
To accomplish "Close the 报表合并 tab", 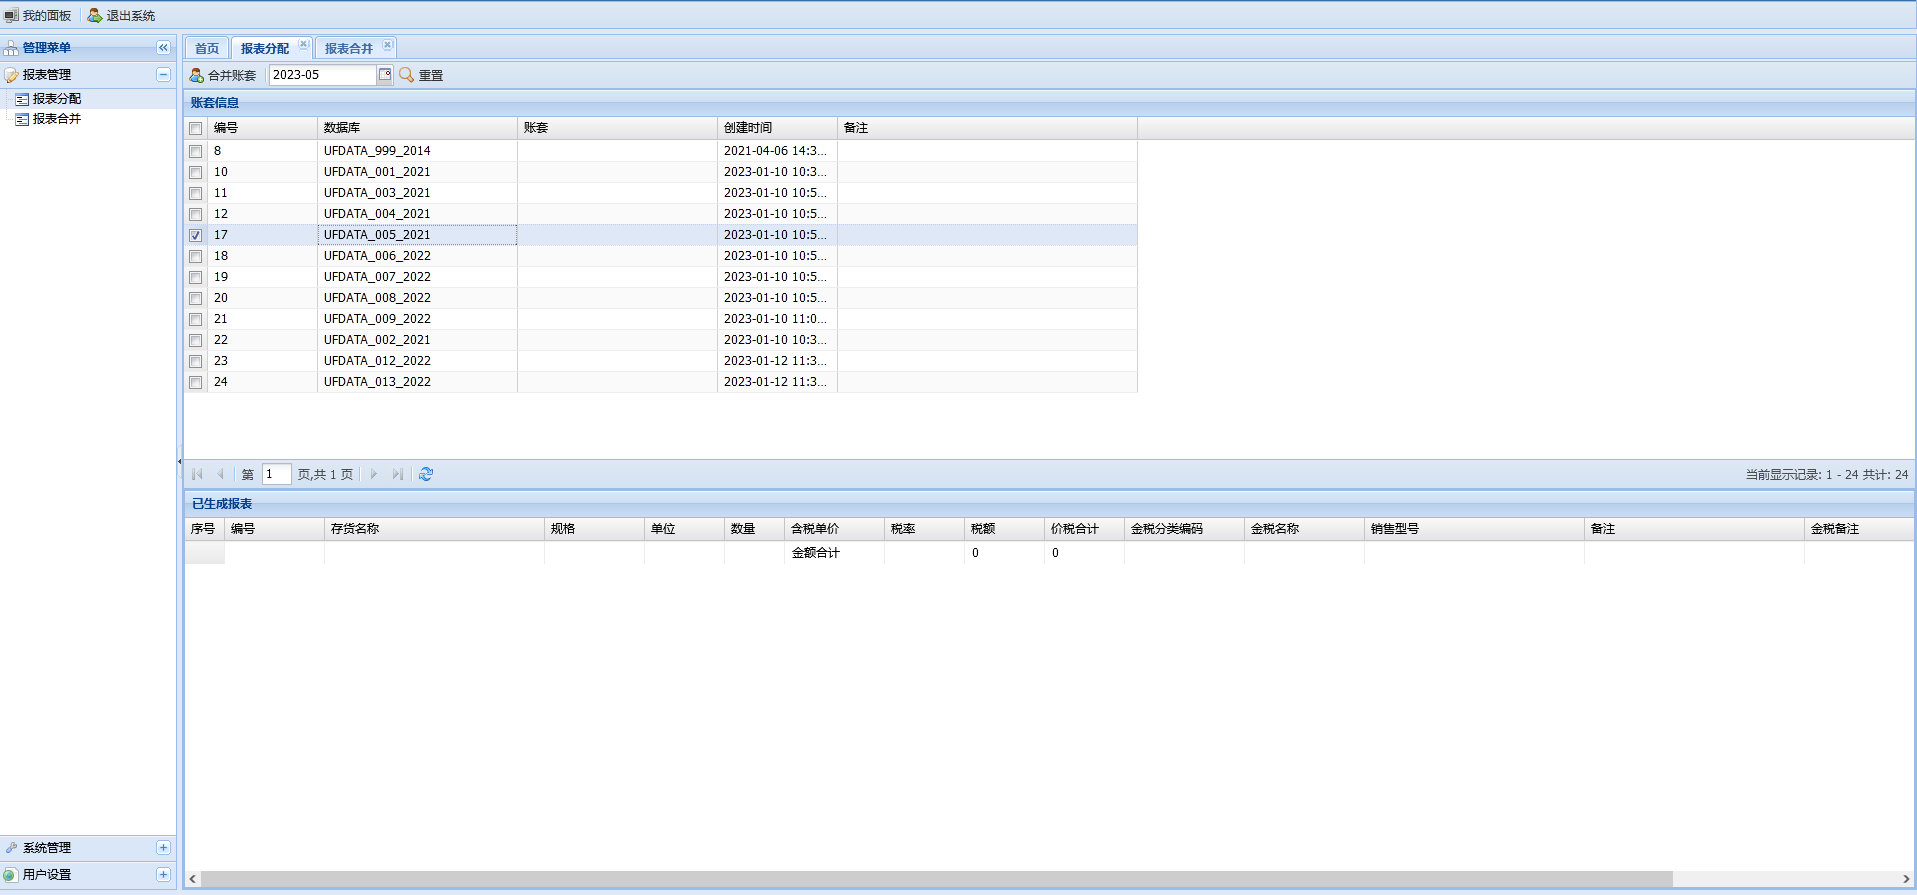I will click(x=388, y=44).
